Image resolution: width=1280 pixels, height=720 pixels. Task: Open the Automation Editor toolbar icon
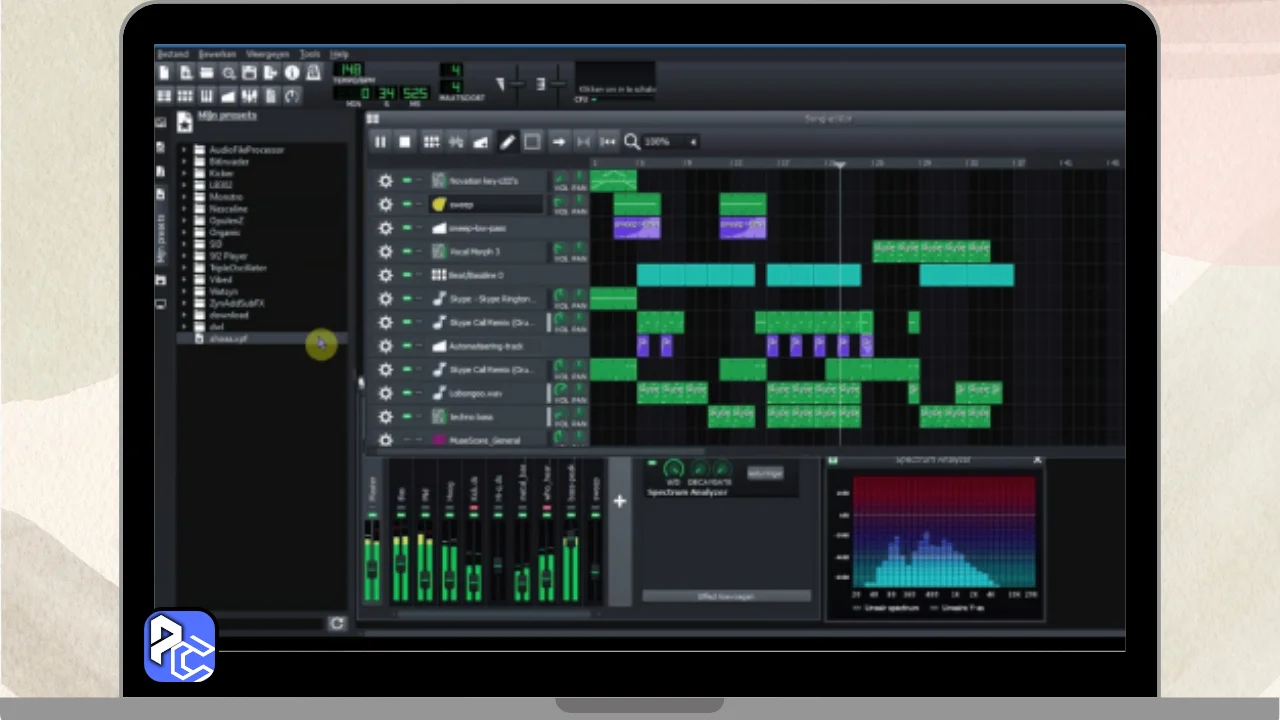[228, 96]
